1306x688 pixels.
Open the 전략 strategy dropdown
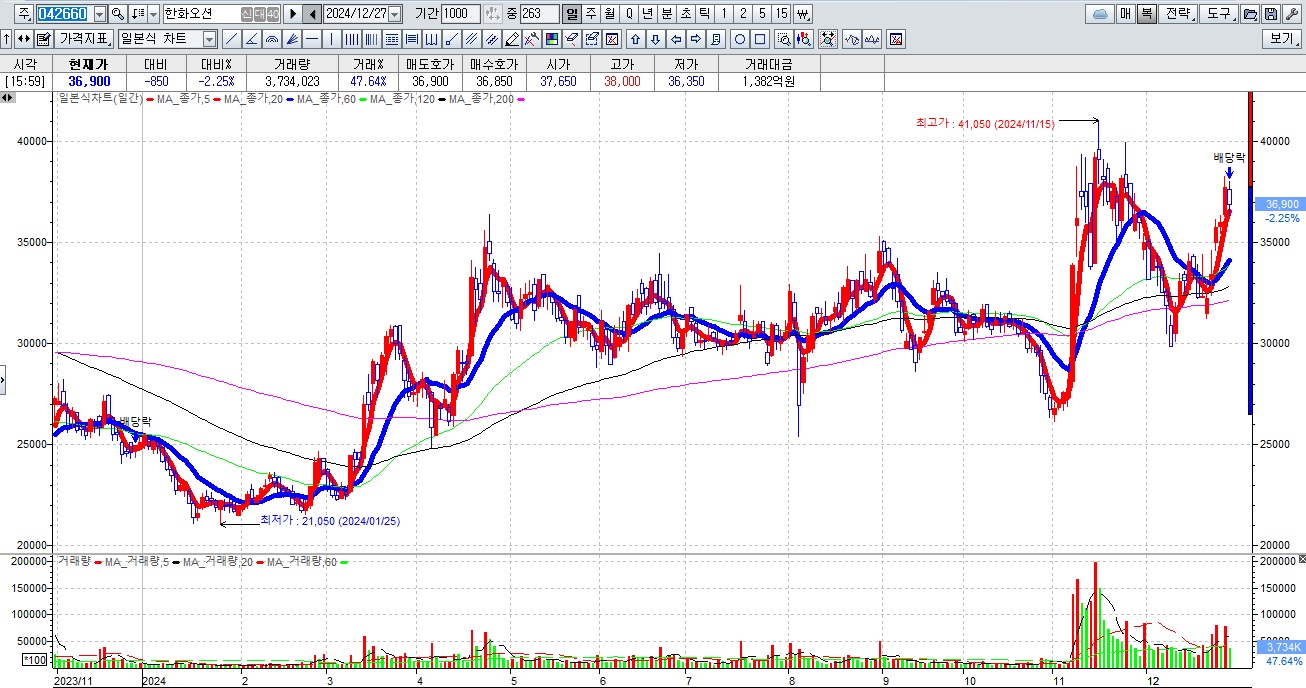tap(1177, 14)
